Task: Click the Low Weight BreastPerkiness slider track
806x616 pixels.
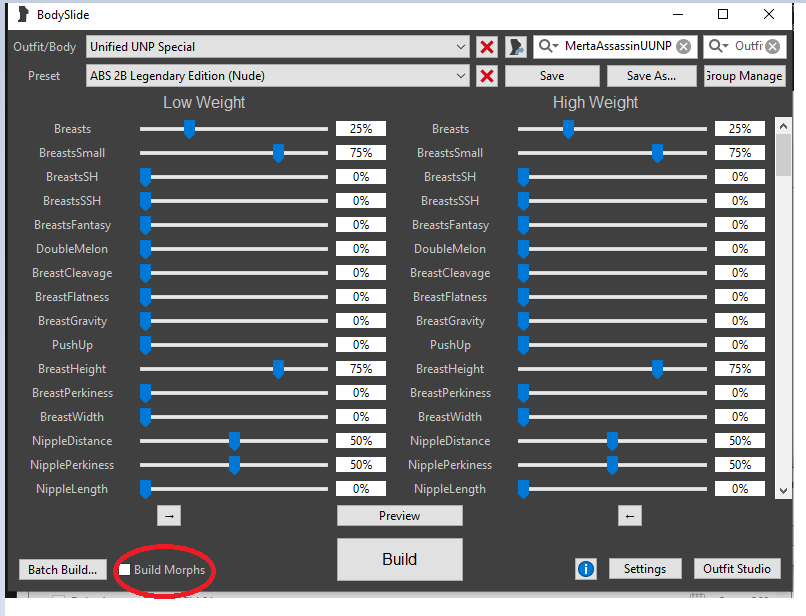Action: pyautogui.click(x=234, y=393)
